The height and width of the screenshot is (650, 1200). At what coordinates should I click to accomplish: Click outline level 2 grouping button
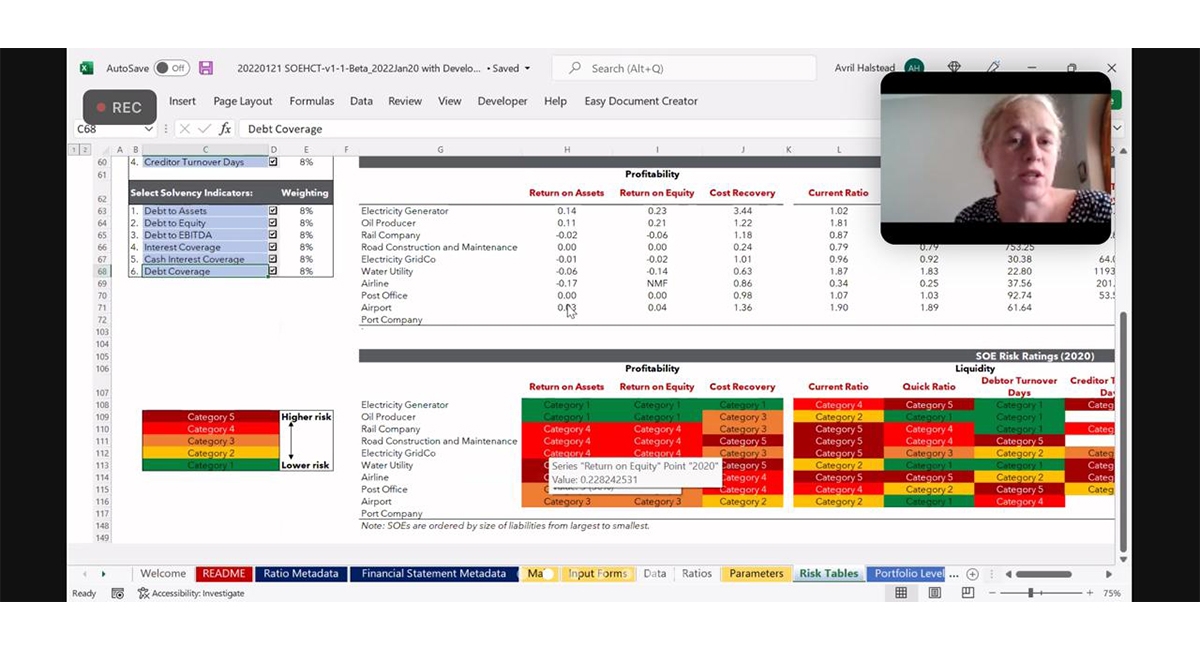tap(84, 149)
